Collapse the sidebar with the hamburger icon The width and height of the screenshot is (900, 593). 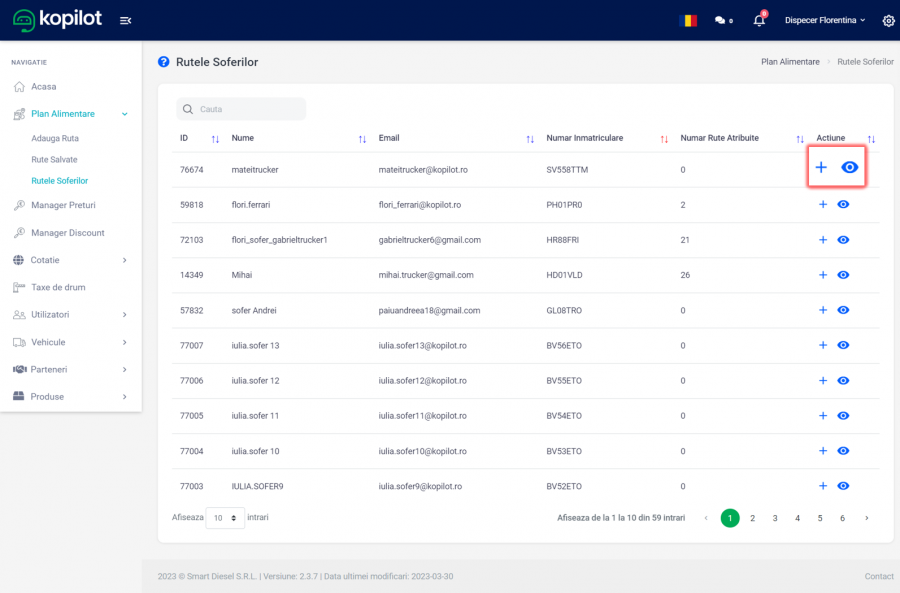(125, 20)
